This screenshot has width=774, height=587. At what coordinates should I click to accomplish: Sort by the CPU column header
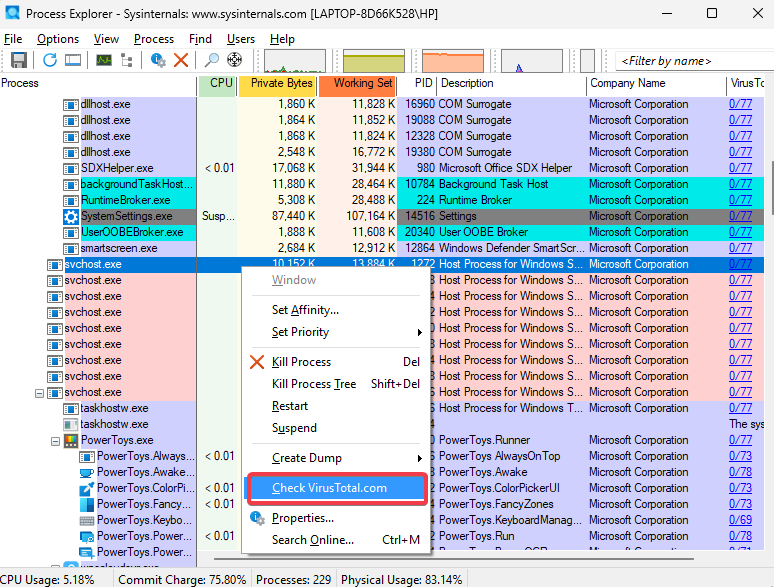coord(218,85)
